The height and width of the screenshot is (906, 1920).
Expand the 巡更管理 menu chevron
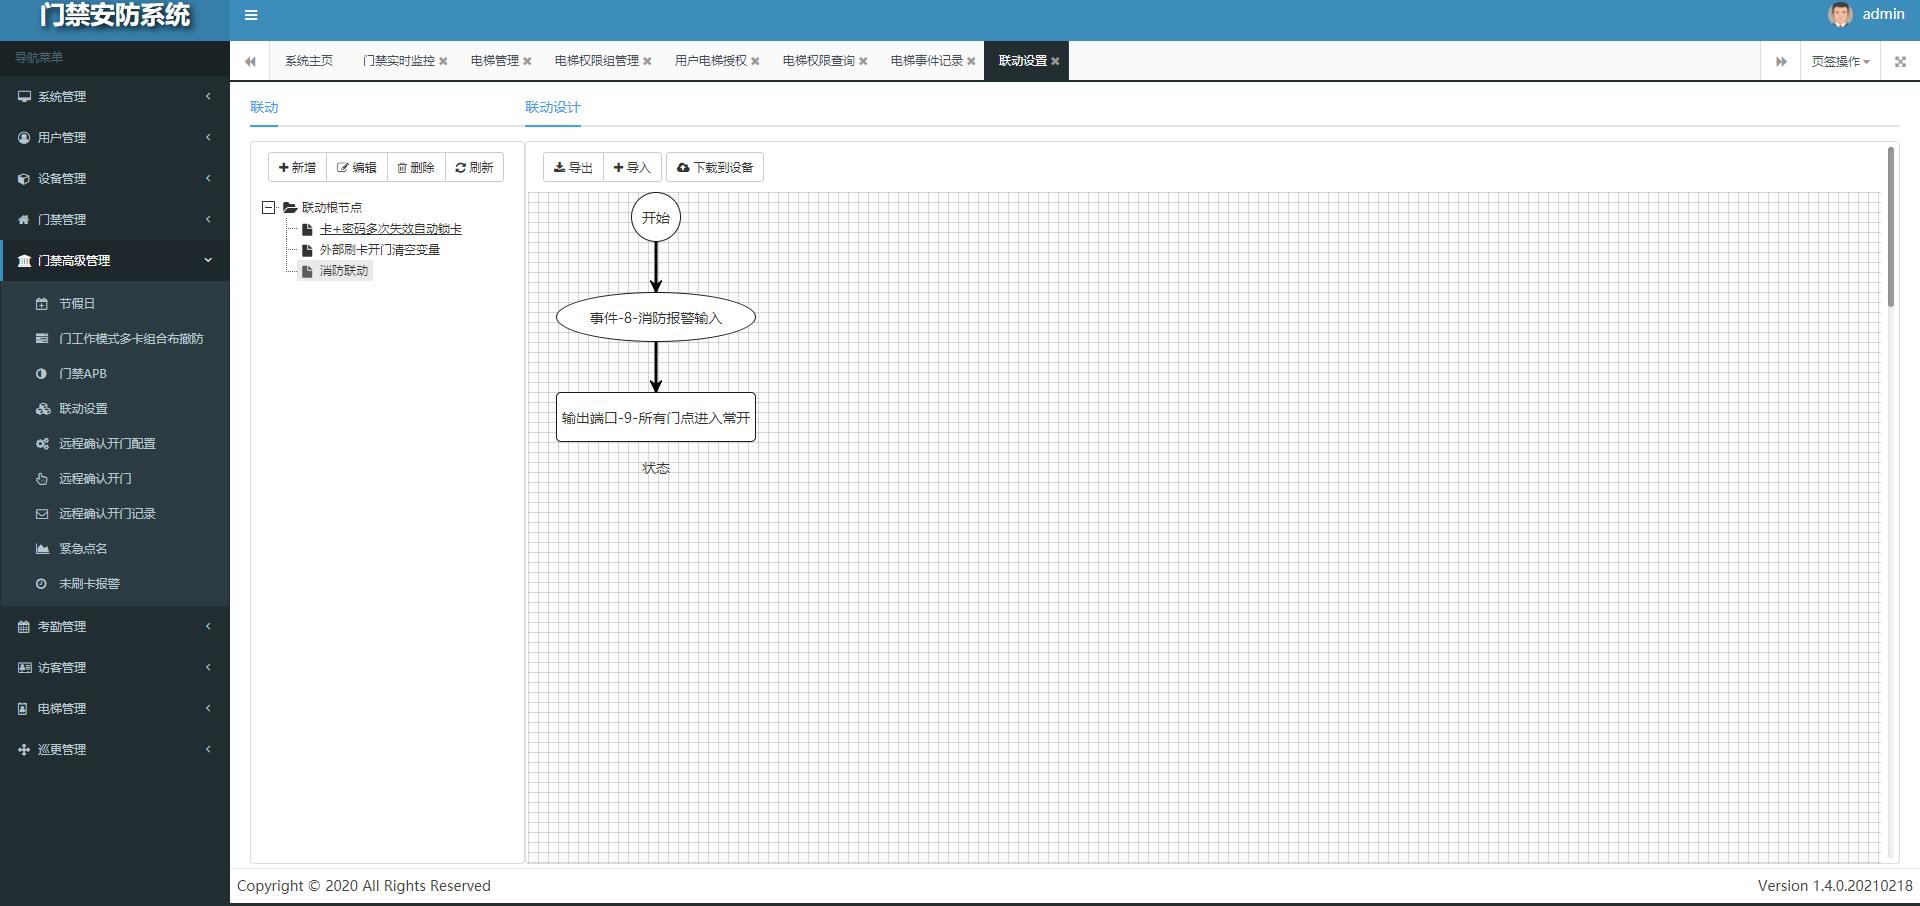[208, 749]
